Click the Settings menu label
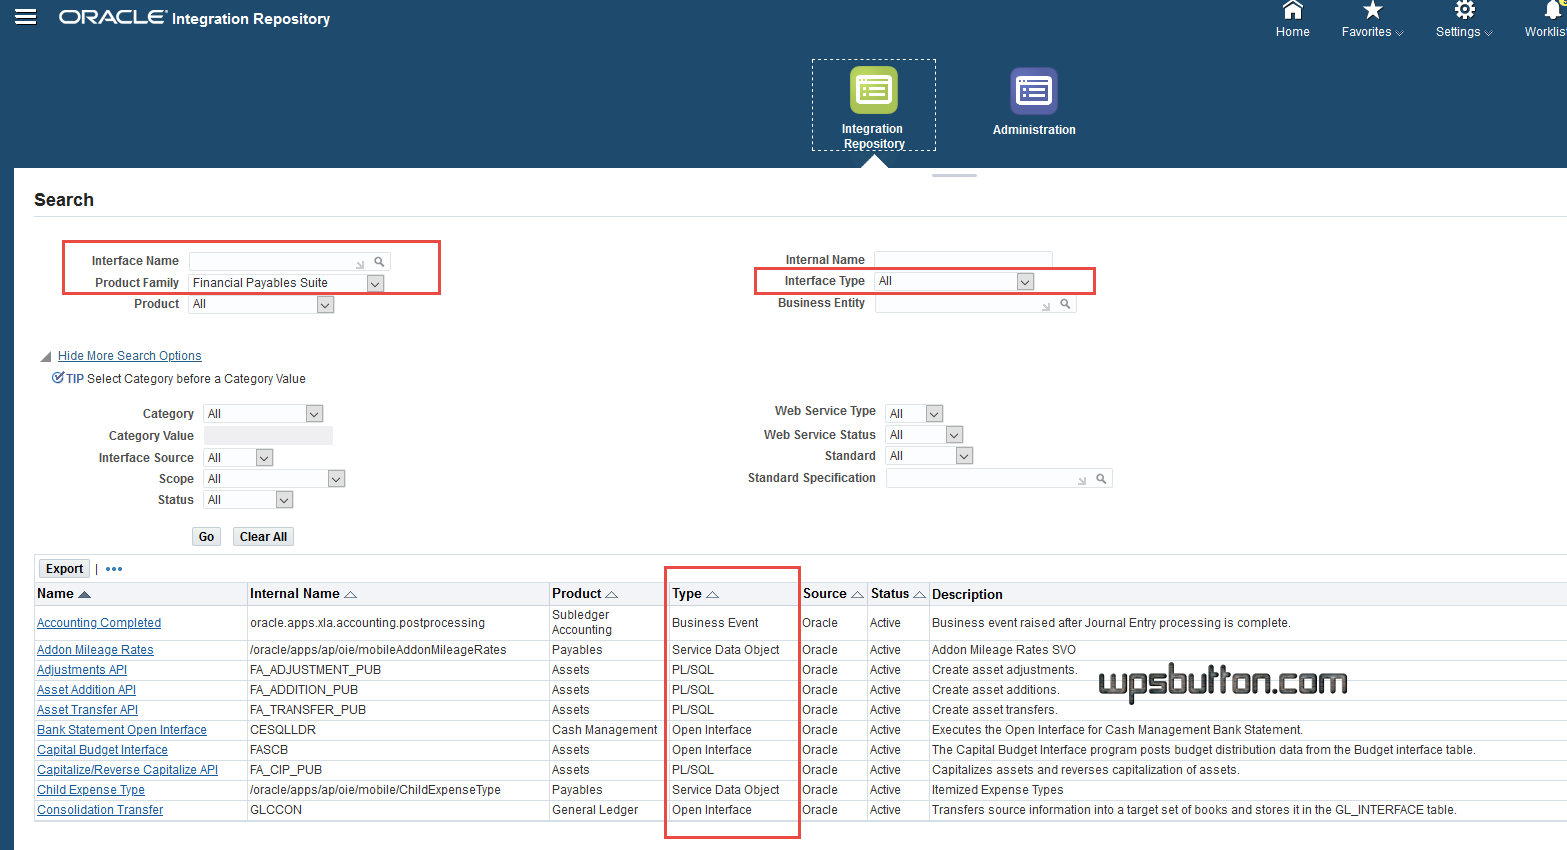This screenshot has width=1567, height=850. tap(1458, 32)
